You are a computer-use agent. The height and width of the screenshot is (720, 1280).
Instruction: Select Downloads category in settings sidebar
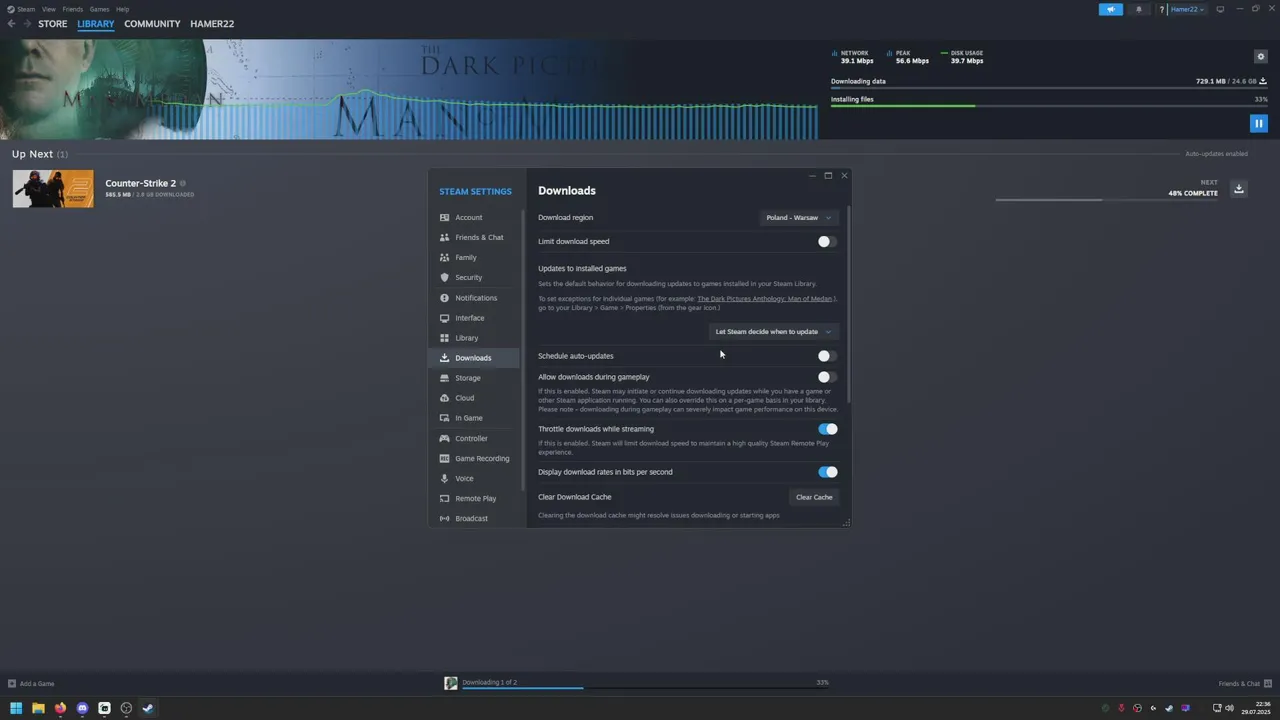pos(474,358)
